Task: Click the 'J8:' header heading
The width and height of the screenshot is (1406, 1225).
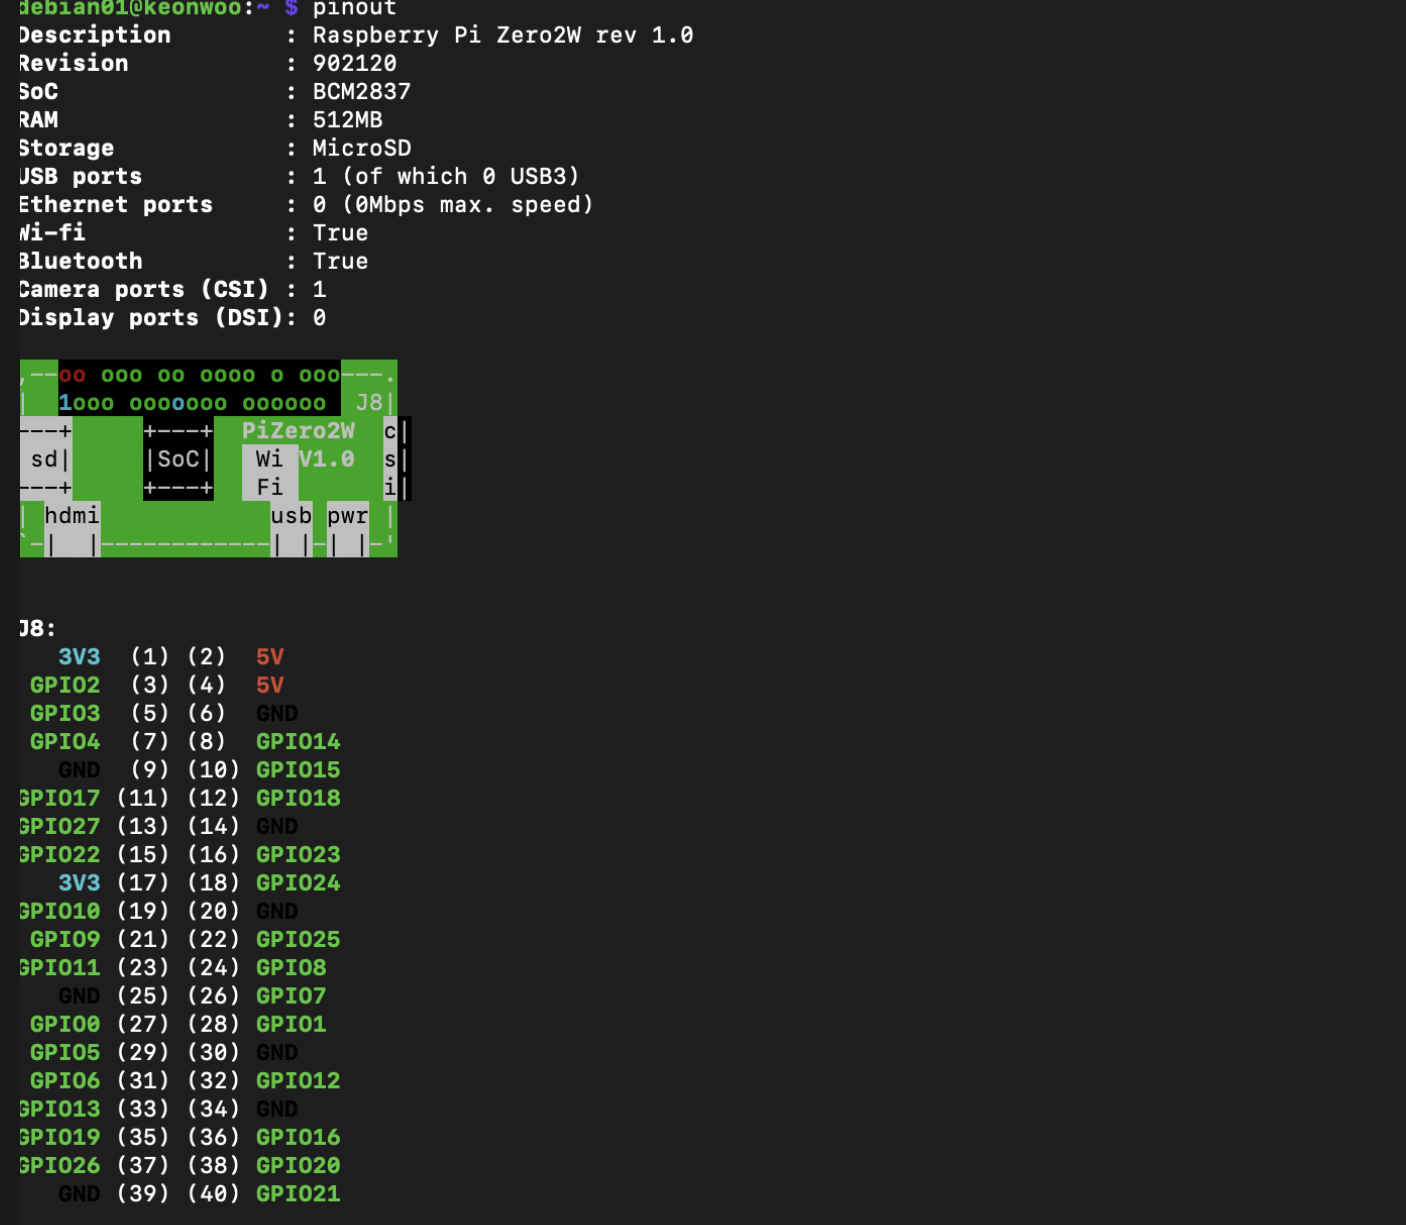Action: pyautogui.click(x=37, y=628)
